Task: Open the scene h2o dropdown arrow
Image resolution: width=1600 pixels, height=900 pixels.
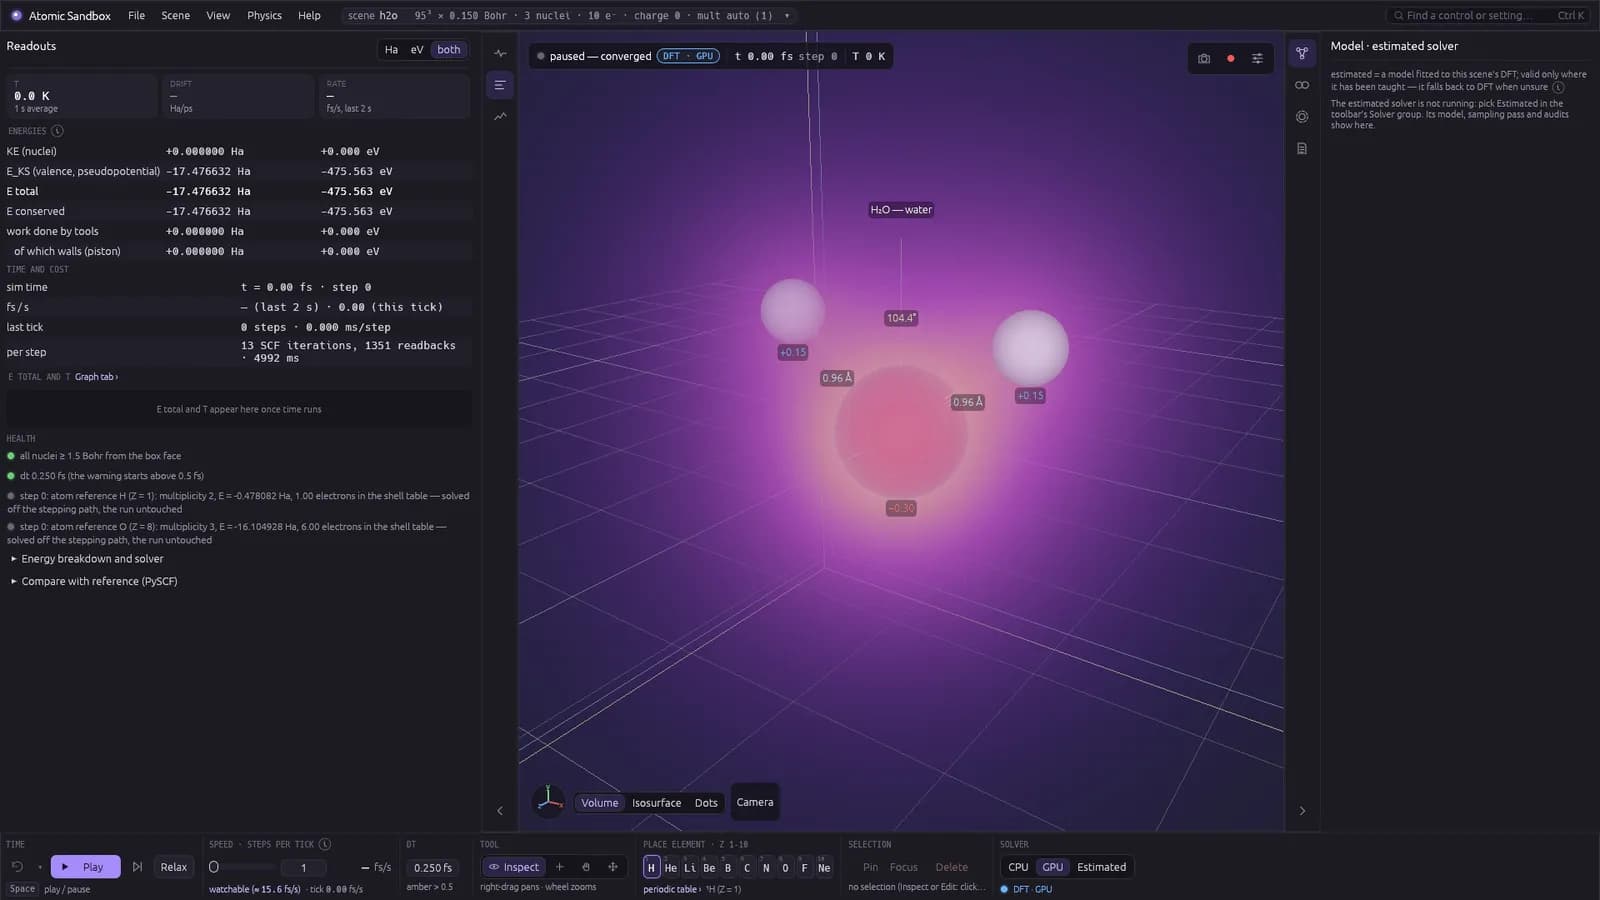Action: [x=787, y=16]
